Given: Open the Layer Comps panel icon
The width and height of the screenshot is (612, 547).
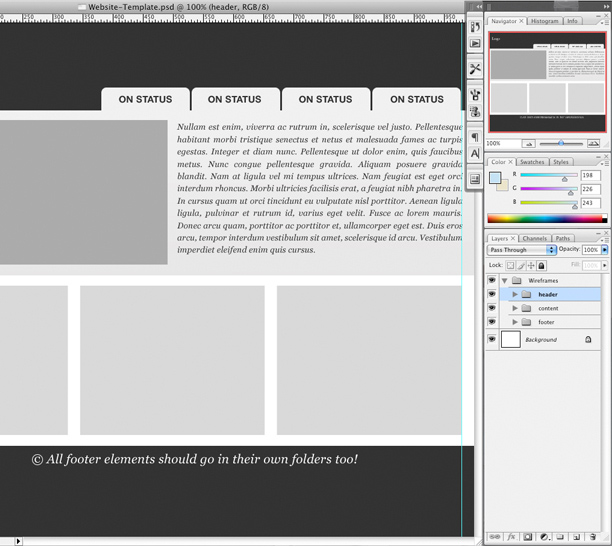Looking at the screenshot, I should [475, 179].
